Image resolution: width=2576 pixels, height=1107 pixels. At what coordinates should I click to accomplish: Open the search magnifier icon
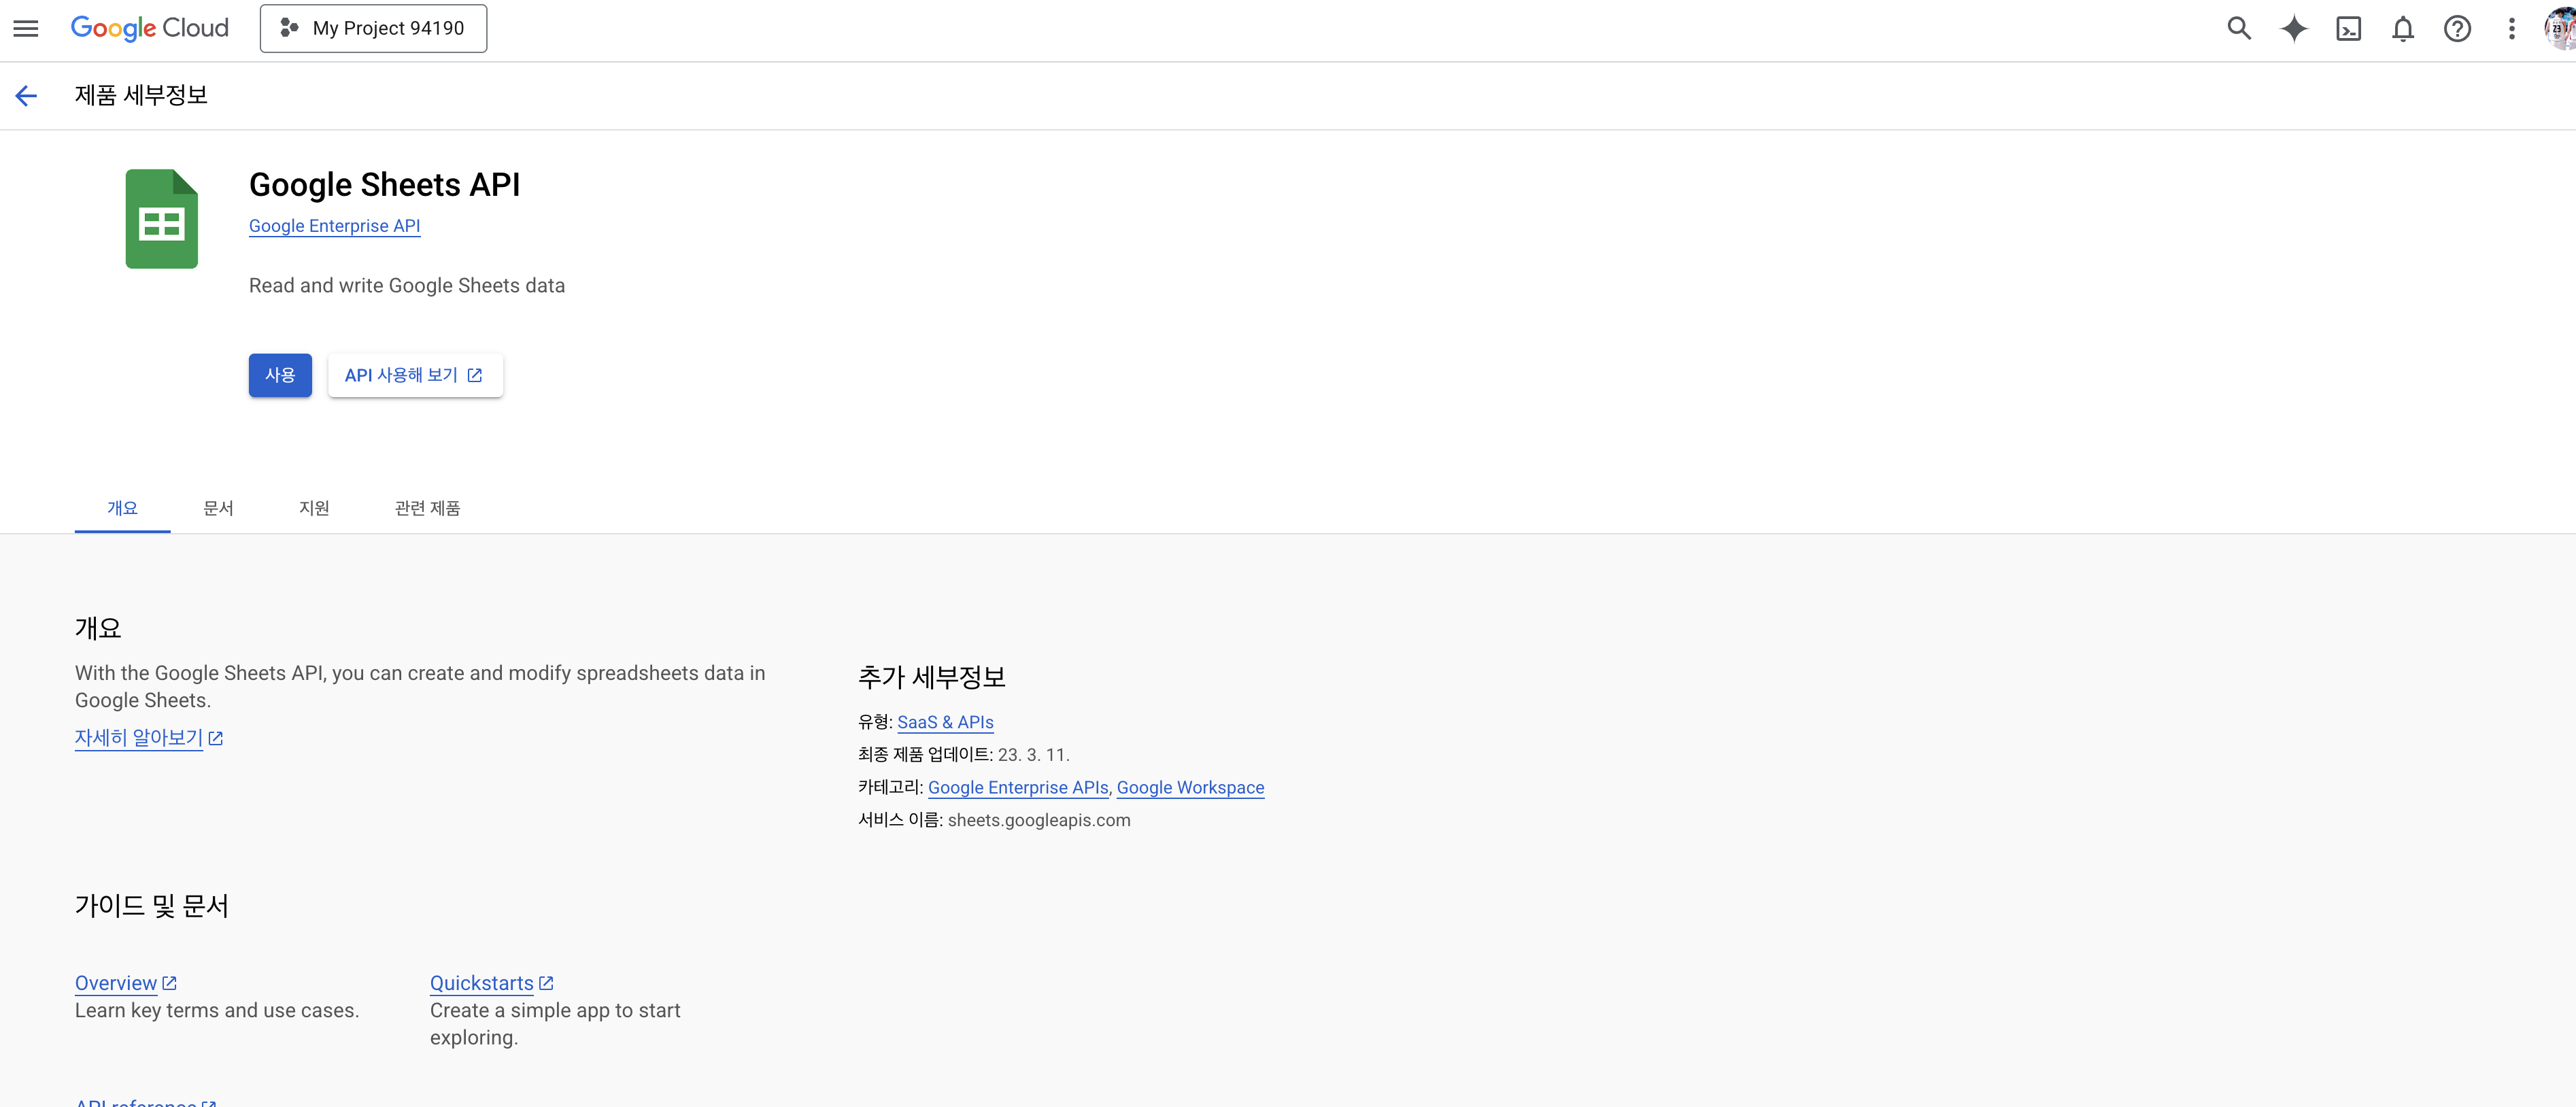(x=2239, y=28)
